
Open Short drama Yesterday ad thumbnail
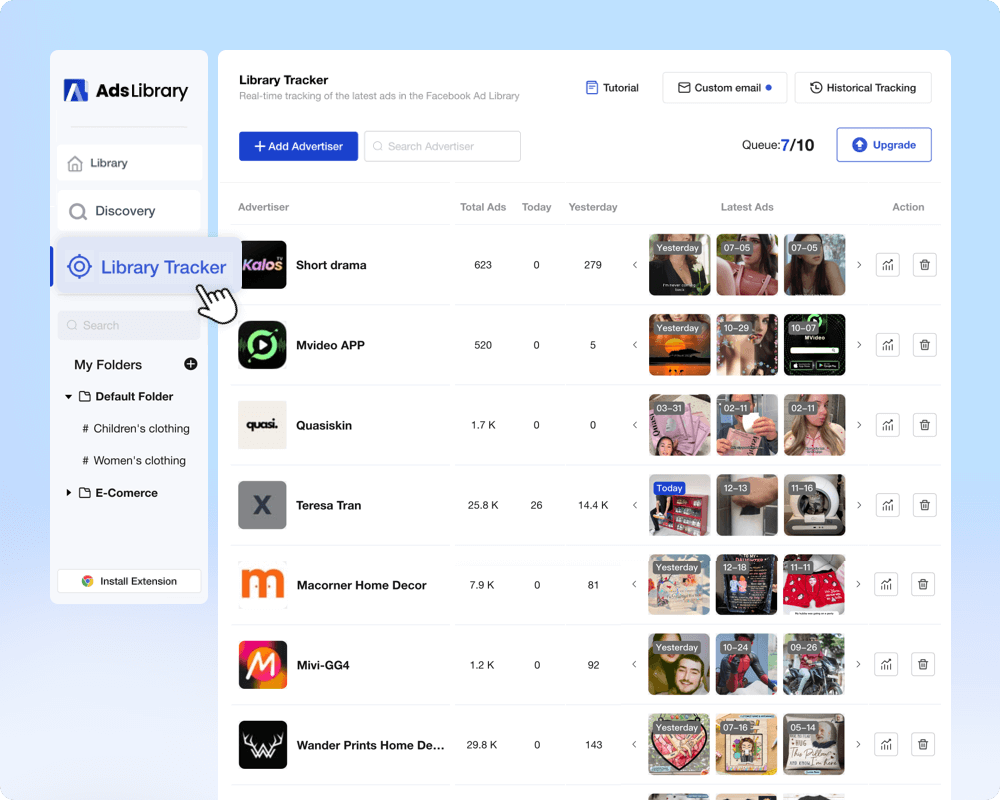(679, 265)
